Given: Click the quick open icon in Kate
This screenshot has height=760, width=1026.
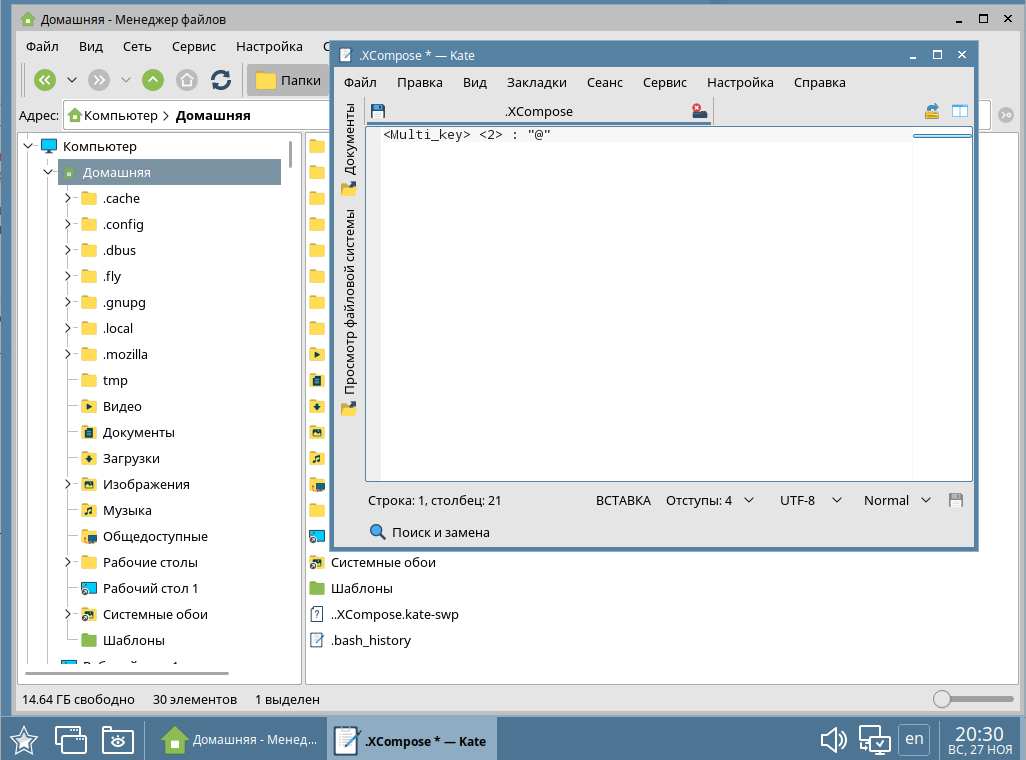Looking at the screenshot, I should pyautogui.click(x=932, y=111).
